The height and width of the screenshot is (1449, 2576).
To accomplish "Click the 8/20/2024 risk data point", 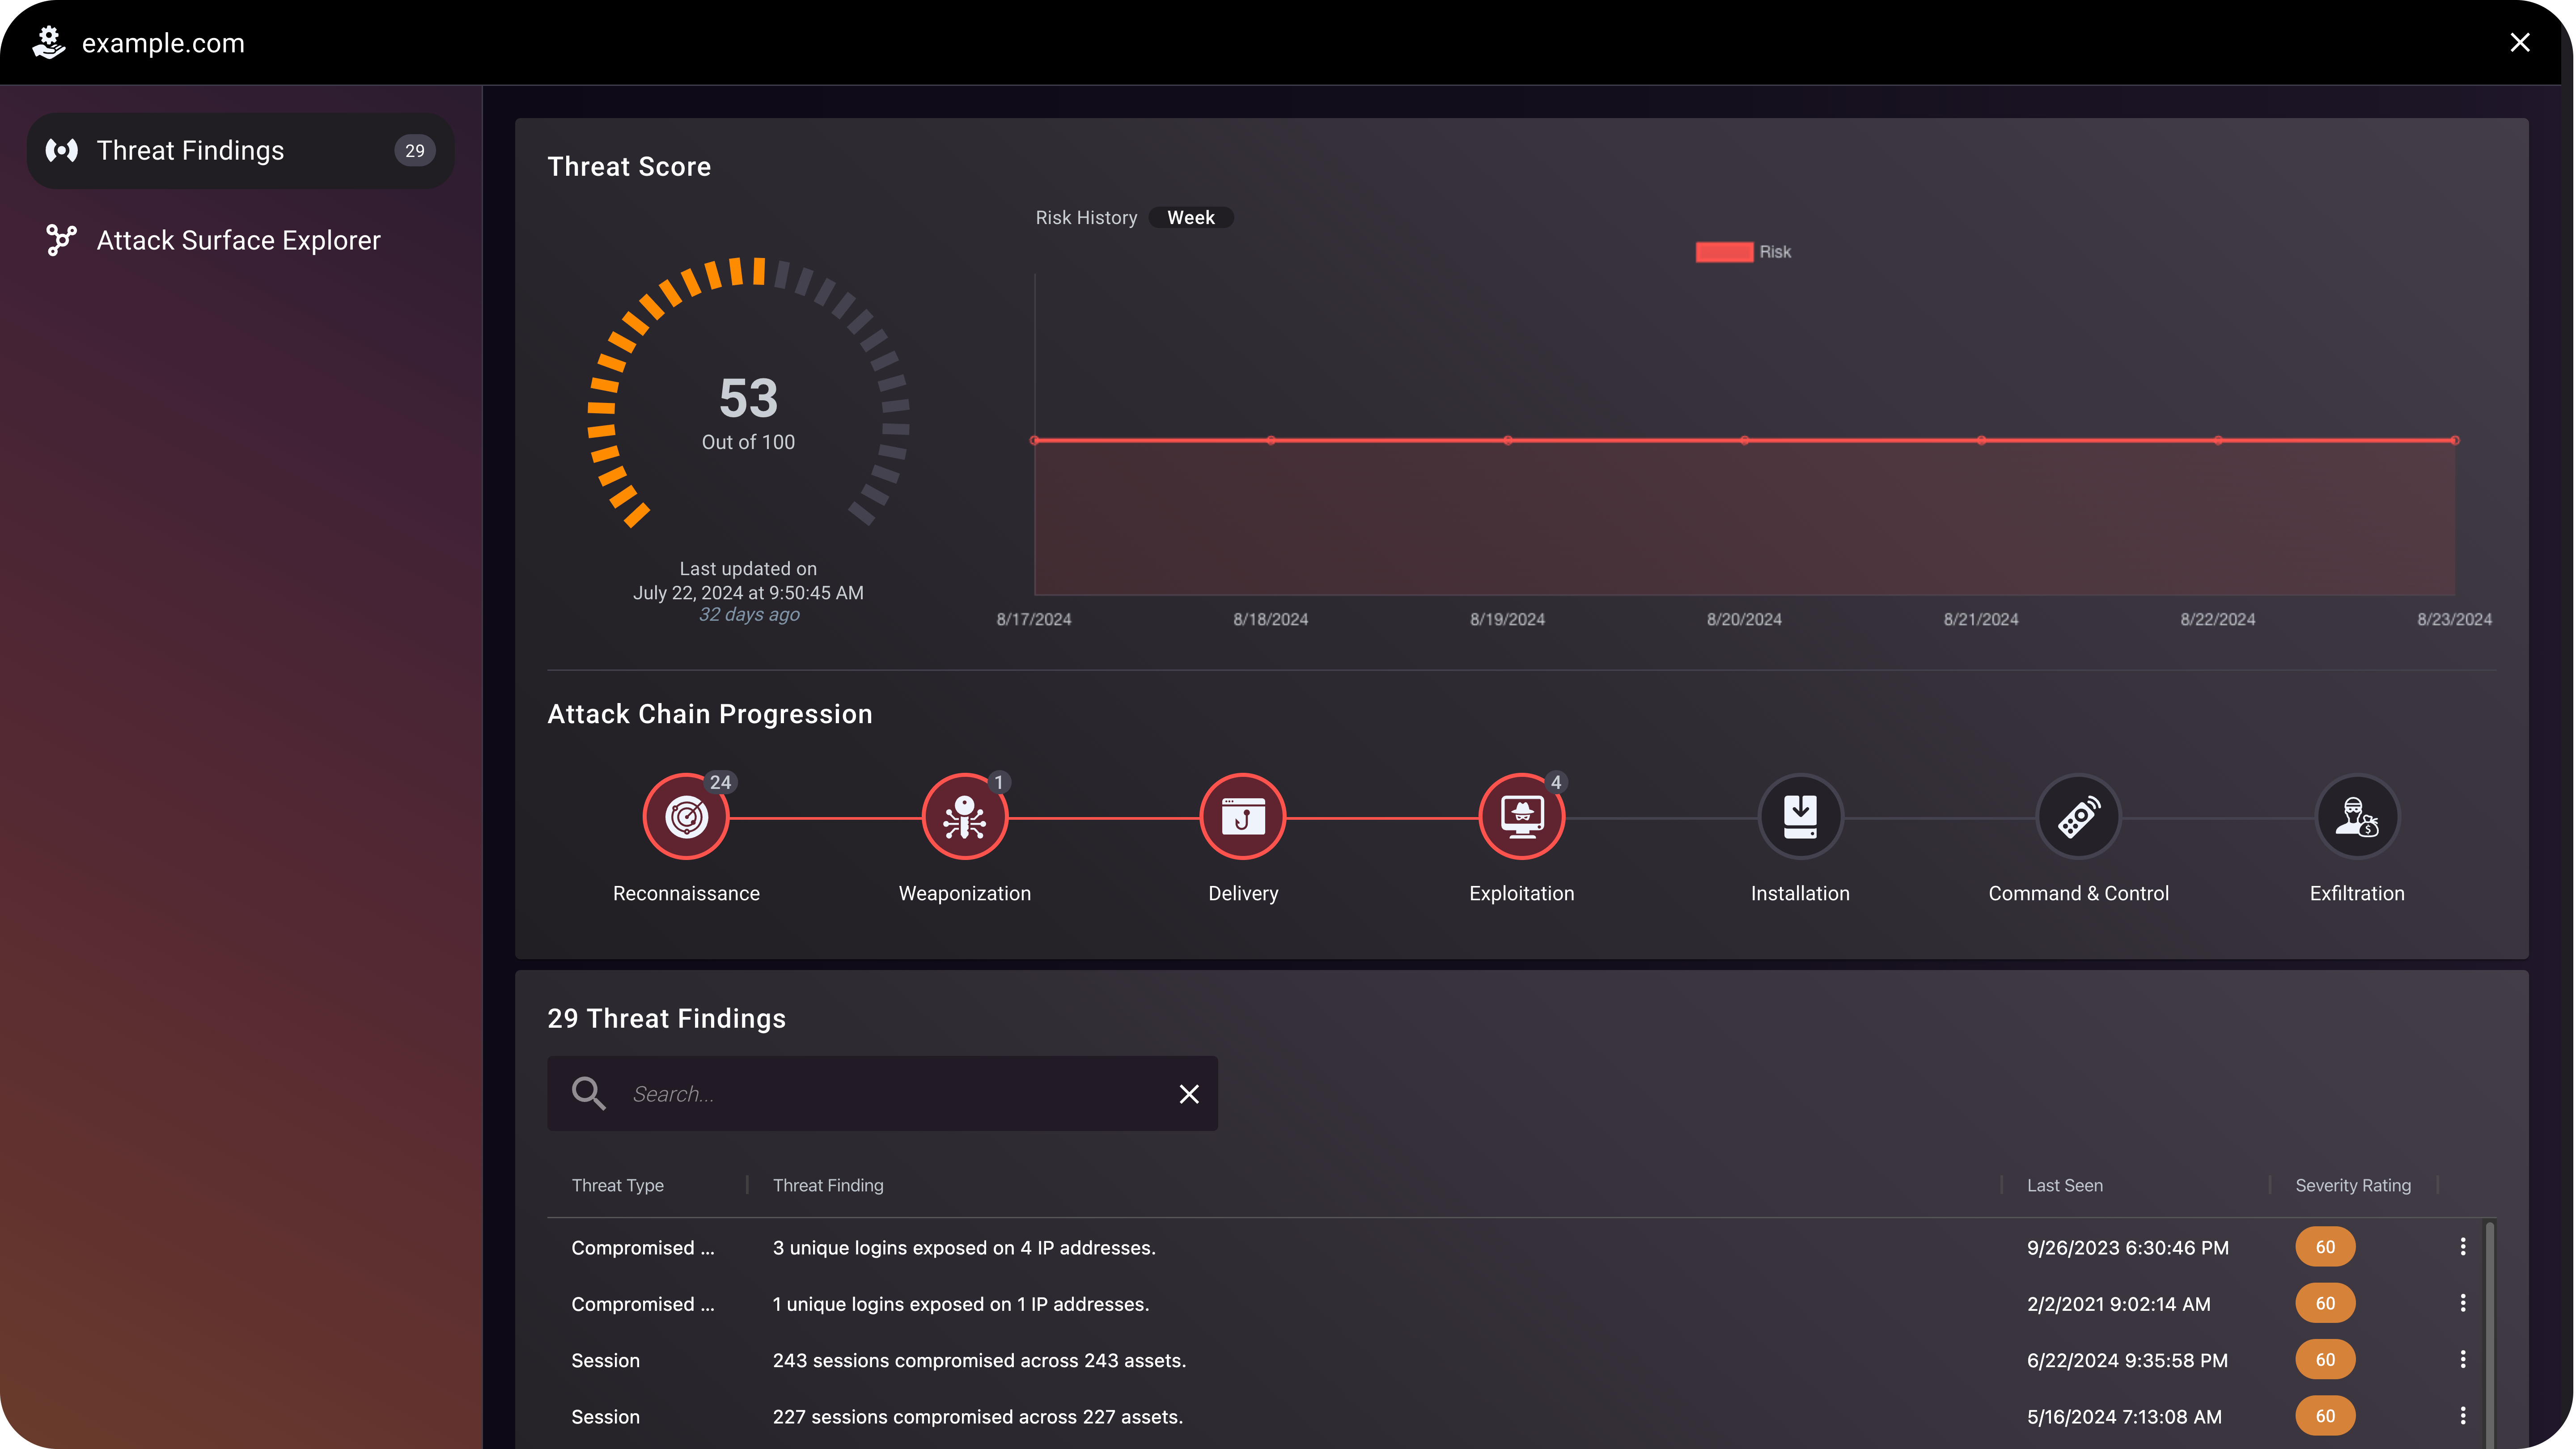I will click(x=1744, y=440).
